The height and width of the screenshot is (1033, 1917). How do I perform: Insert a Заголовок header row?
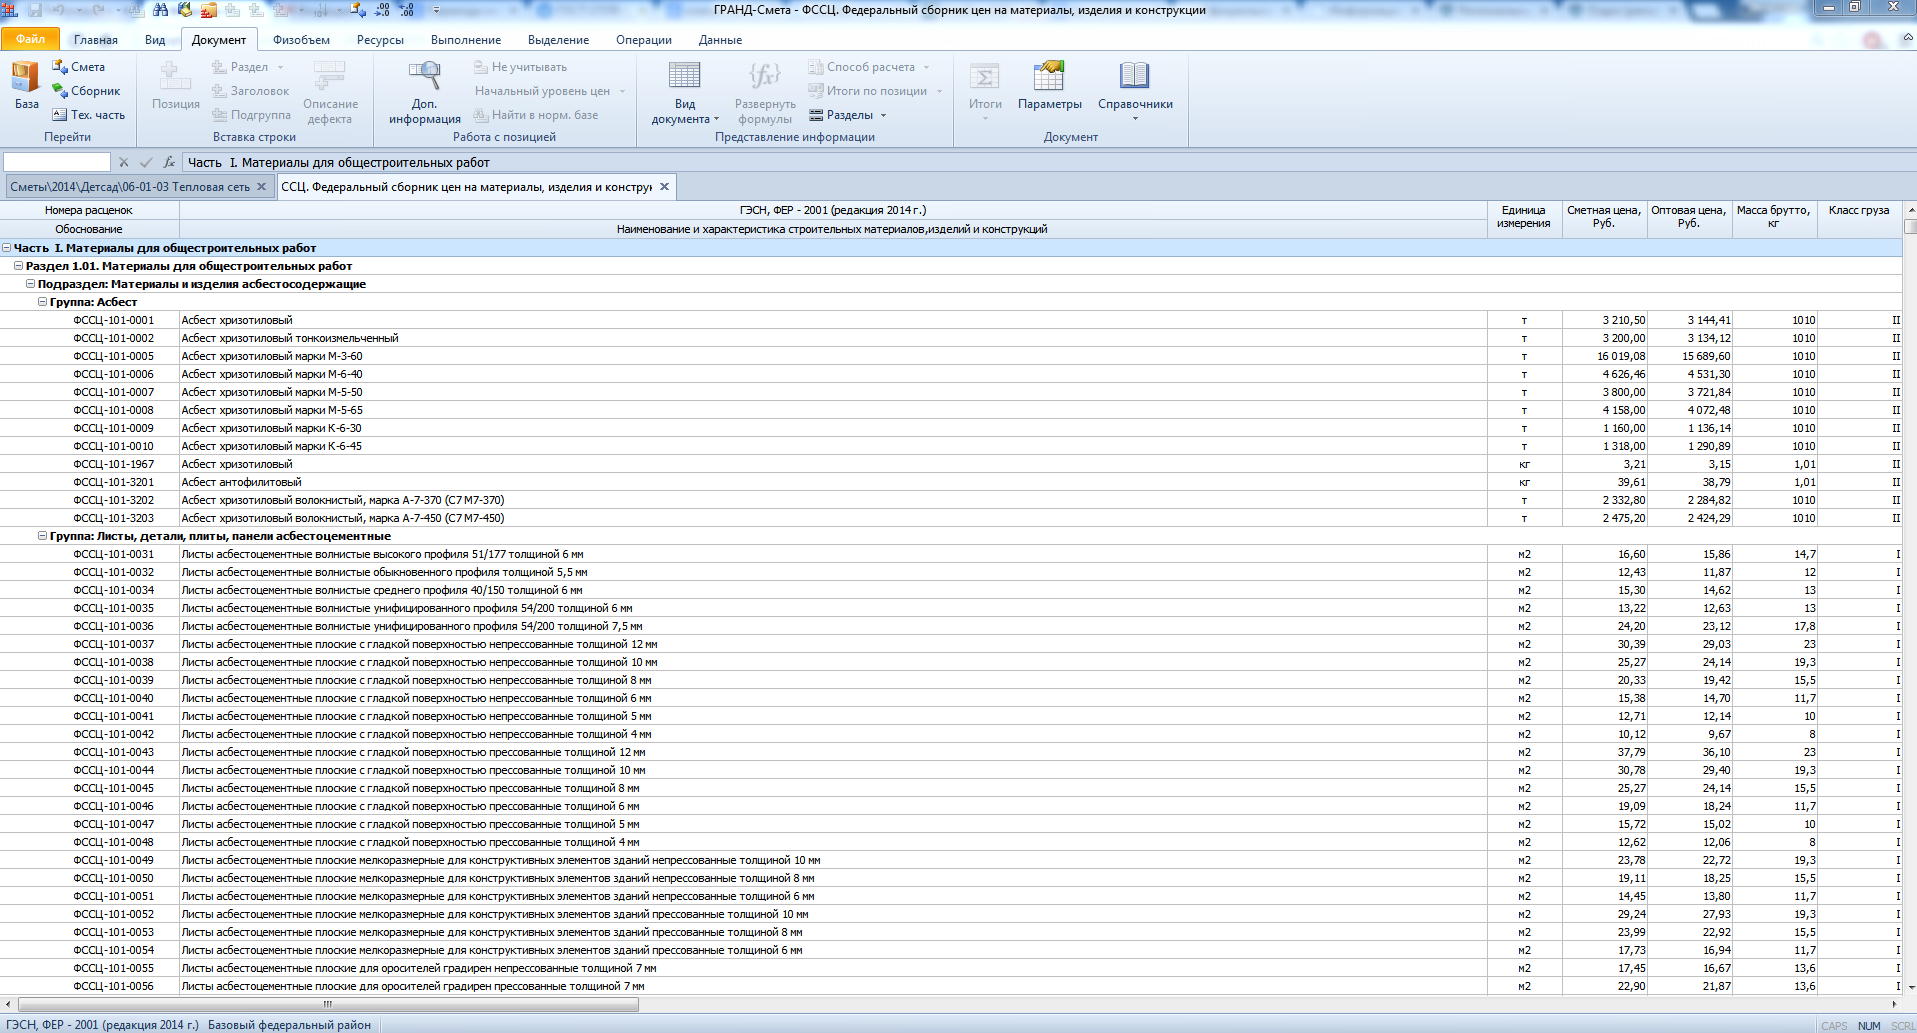pyautogui.click(x=250, y=91)
